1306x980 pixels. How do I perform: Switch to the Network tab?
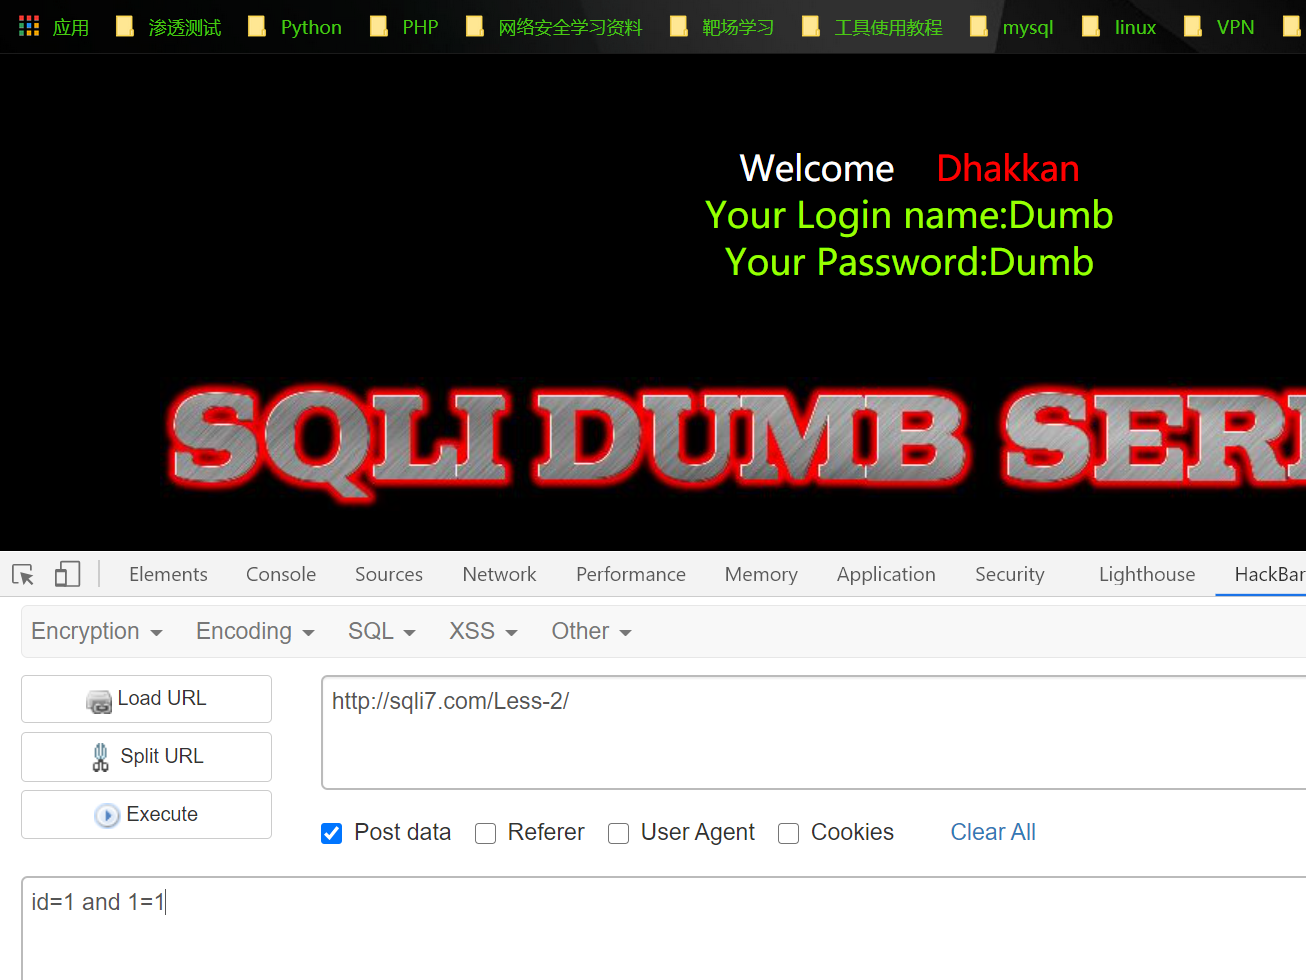[499, 574]
